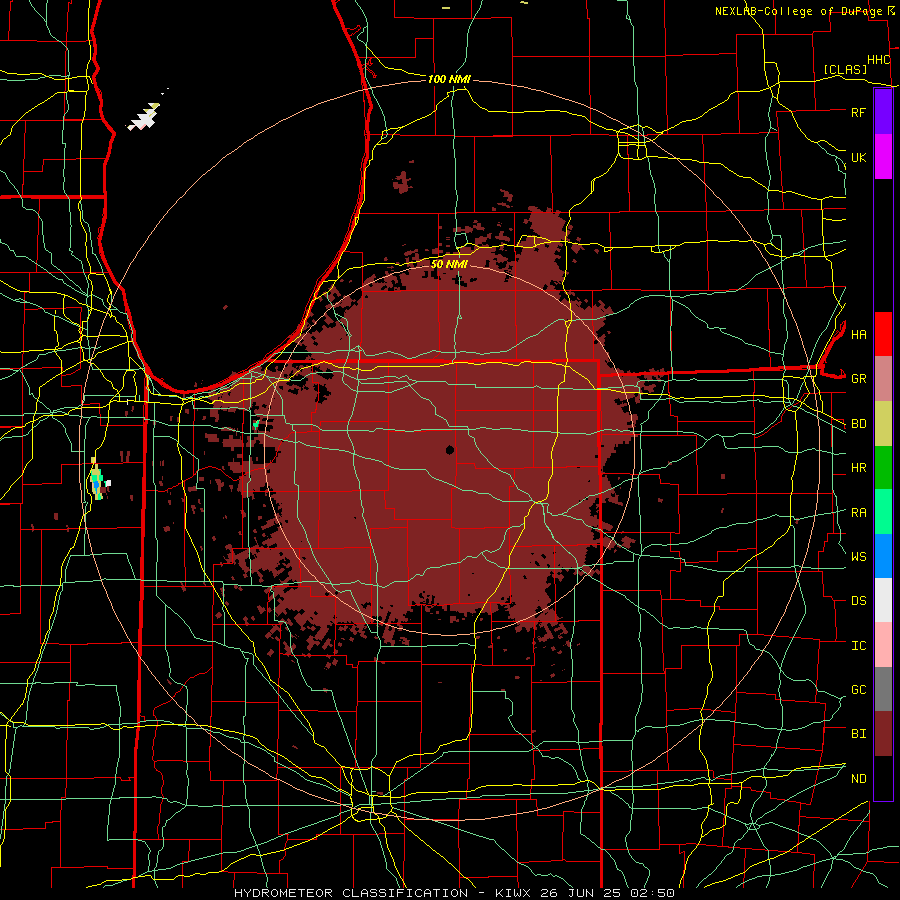Click the RF legend label
Image resolution: width=900 pixels, height=900 pixels.
click(x=858, y=112)
